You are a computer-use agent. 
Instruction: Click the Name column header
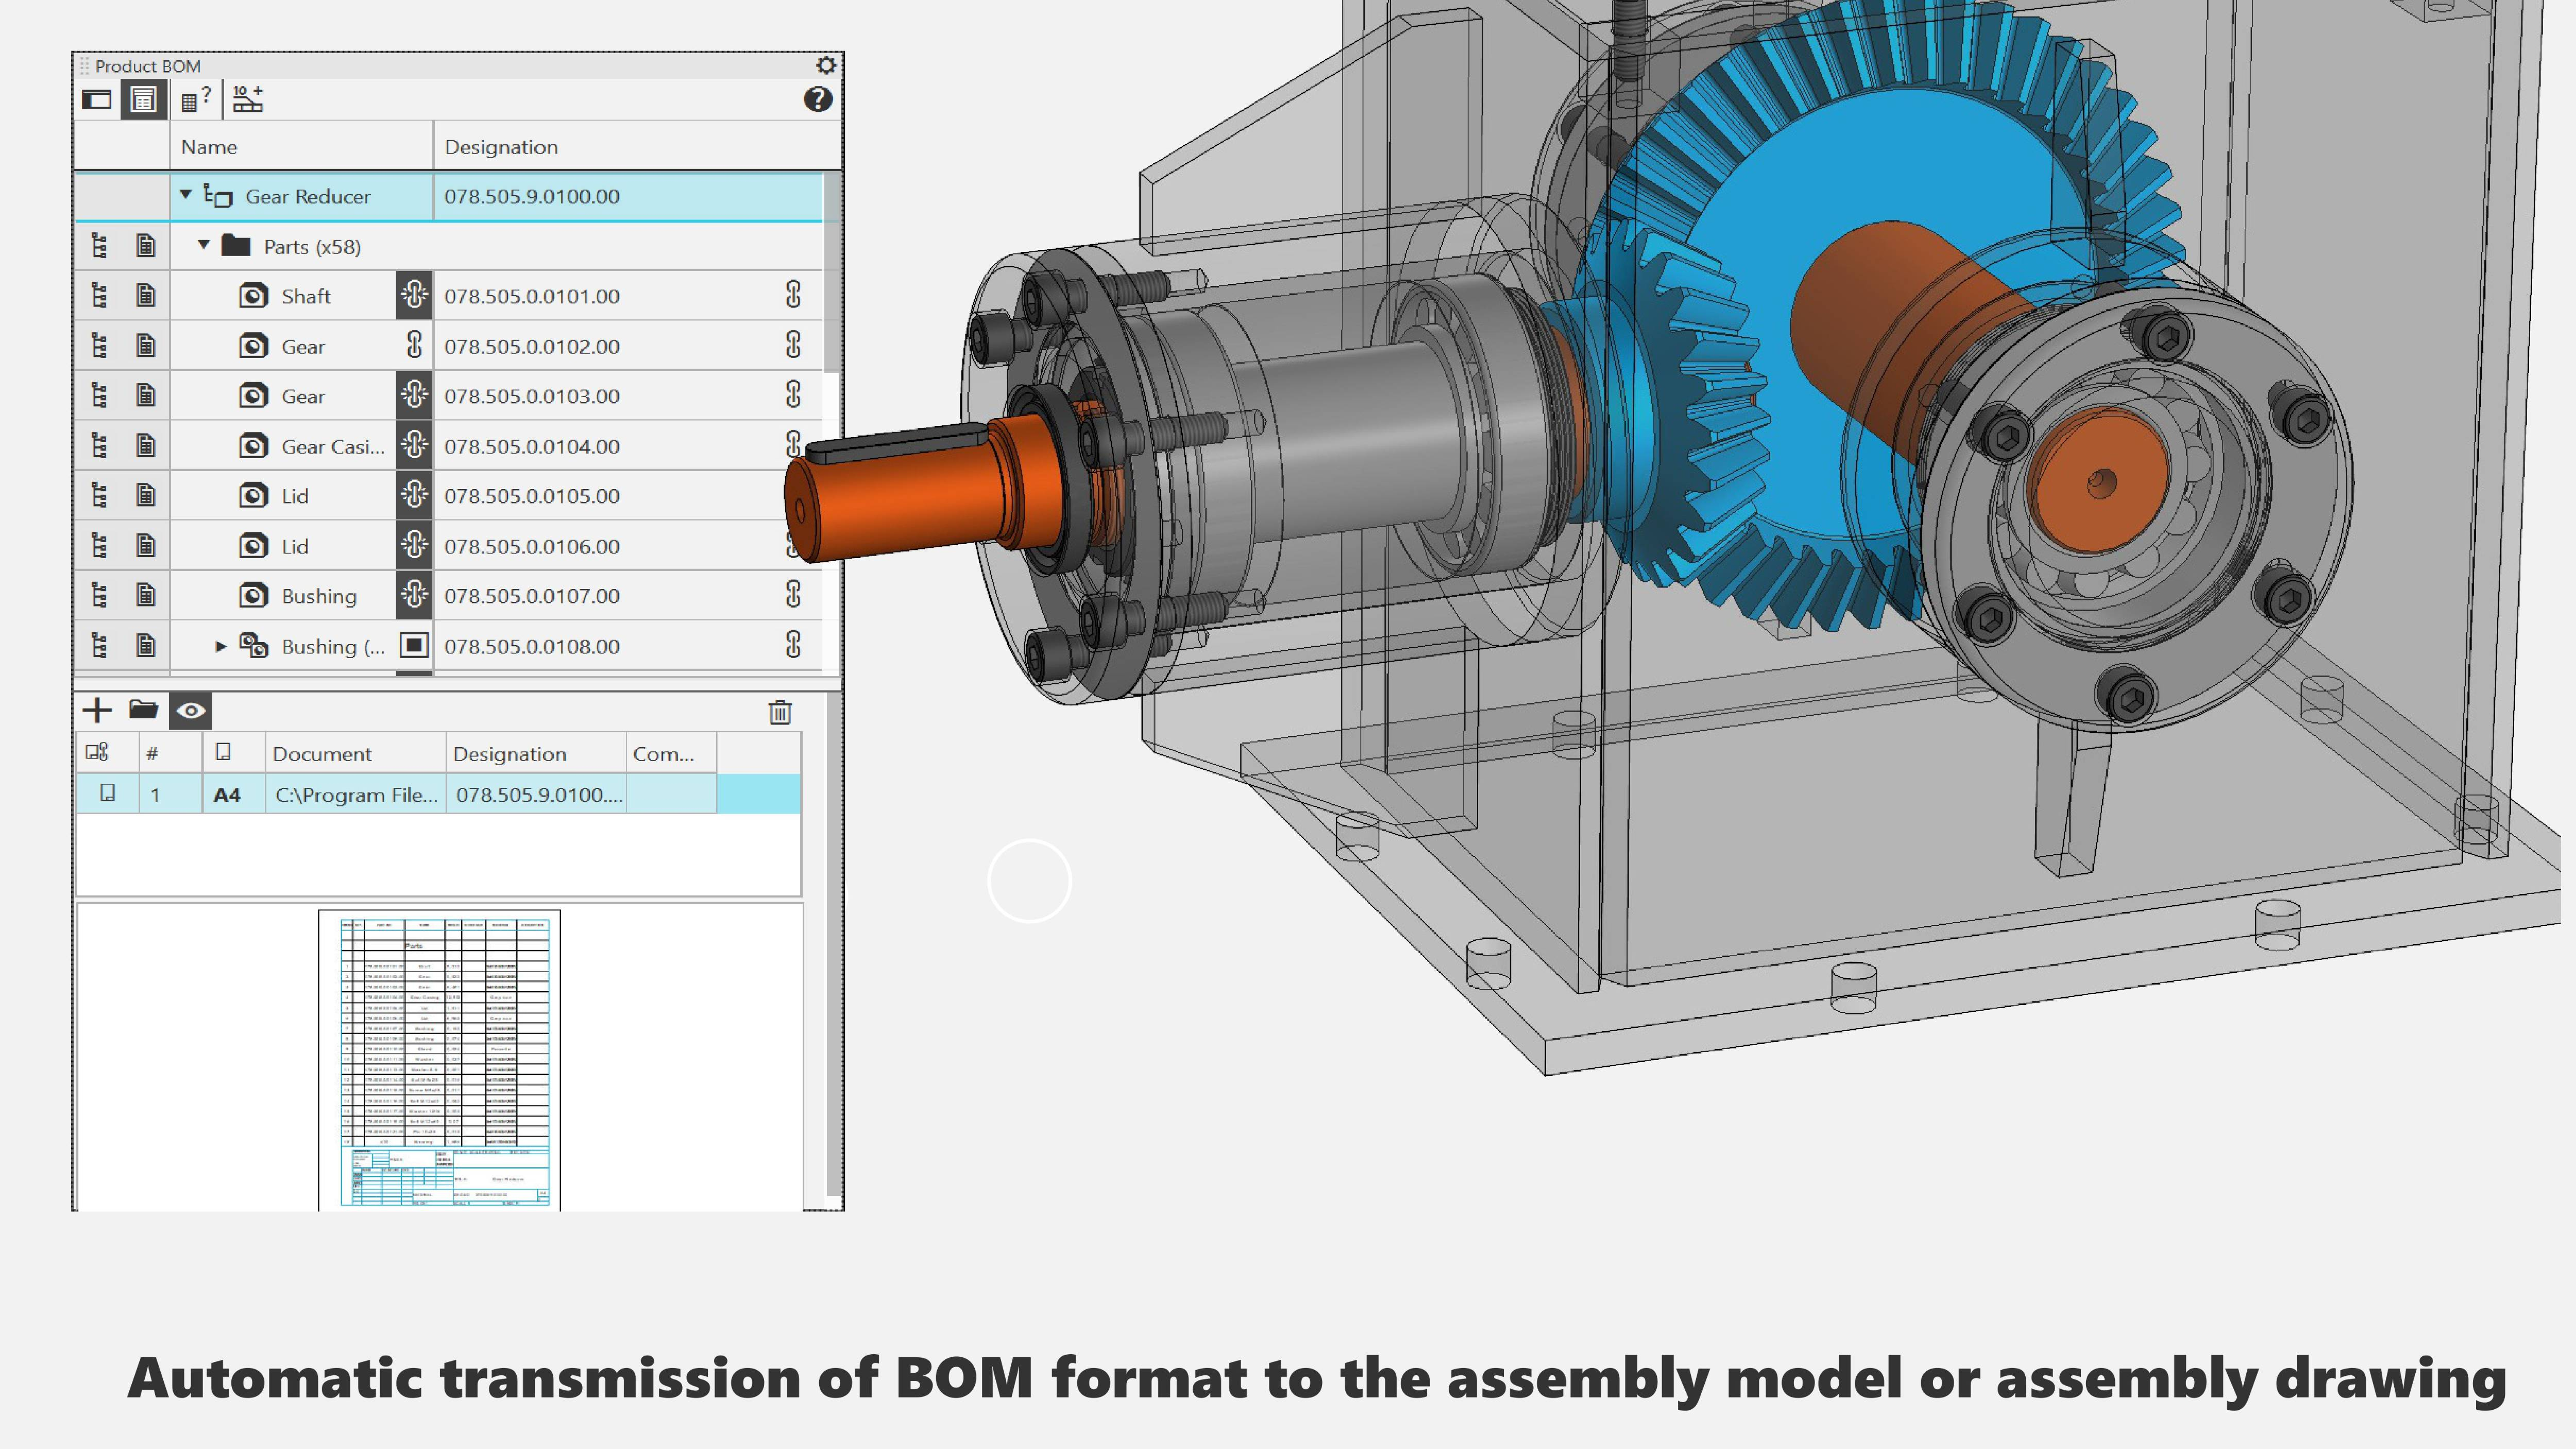(x=302, y=147)
